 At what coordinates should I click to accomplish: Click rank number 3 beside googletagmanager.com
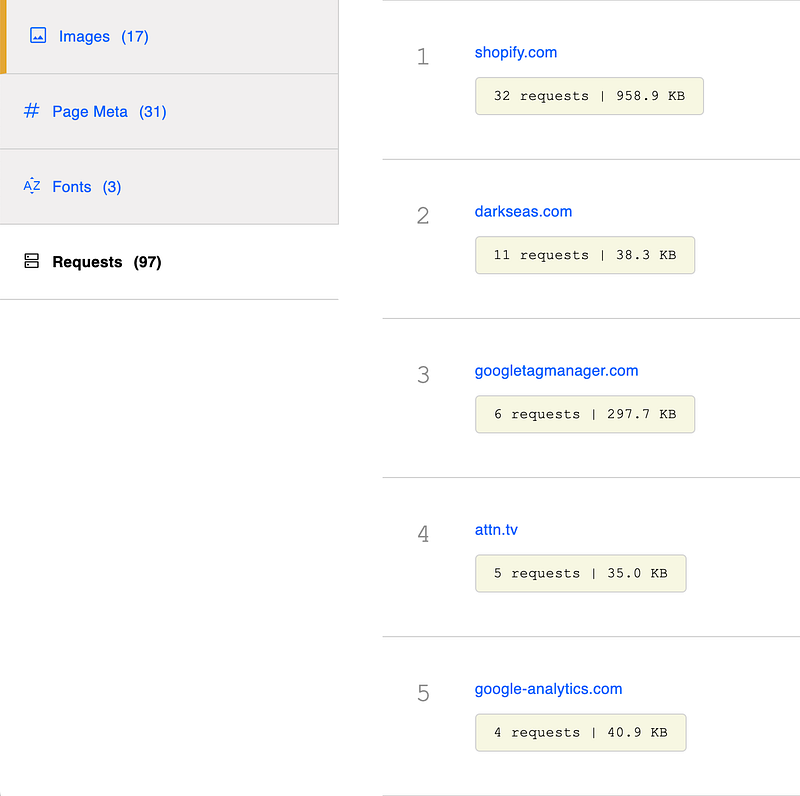(x=423, y=375)
